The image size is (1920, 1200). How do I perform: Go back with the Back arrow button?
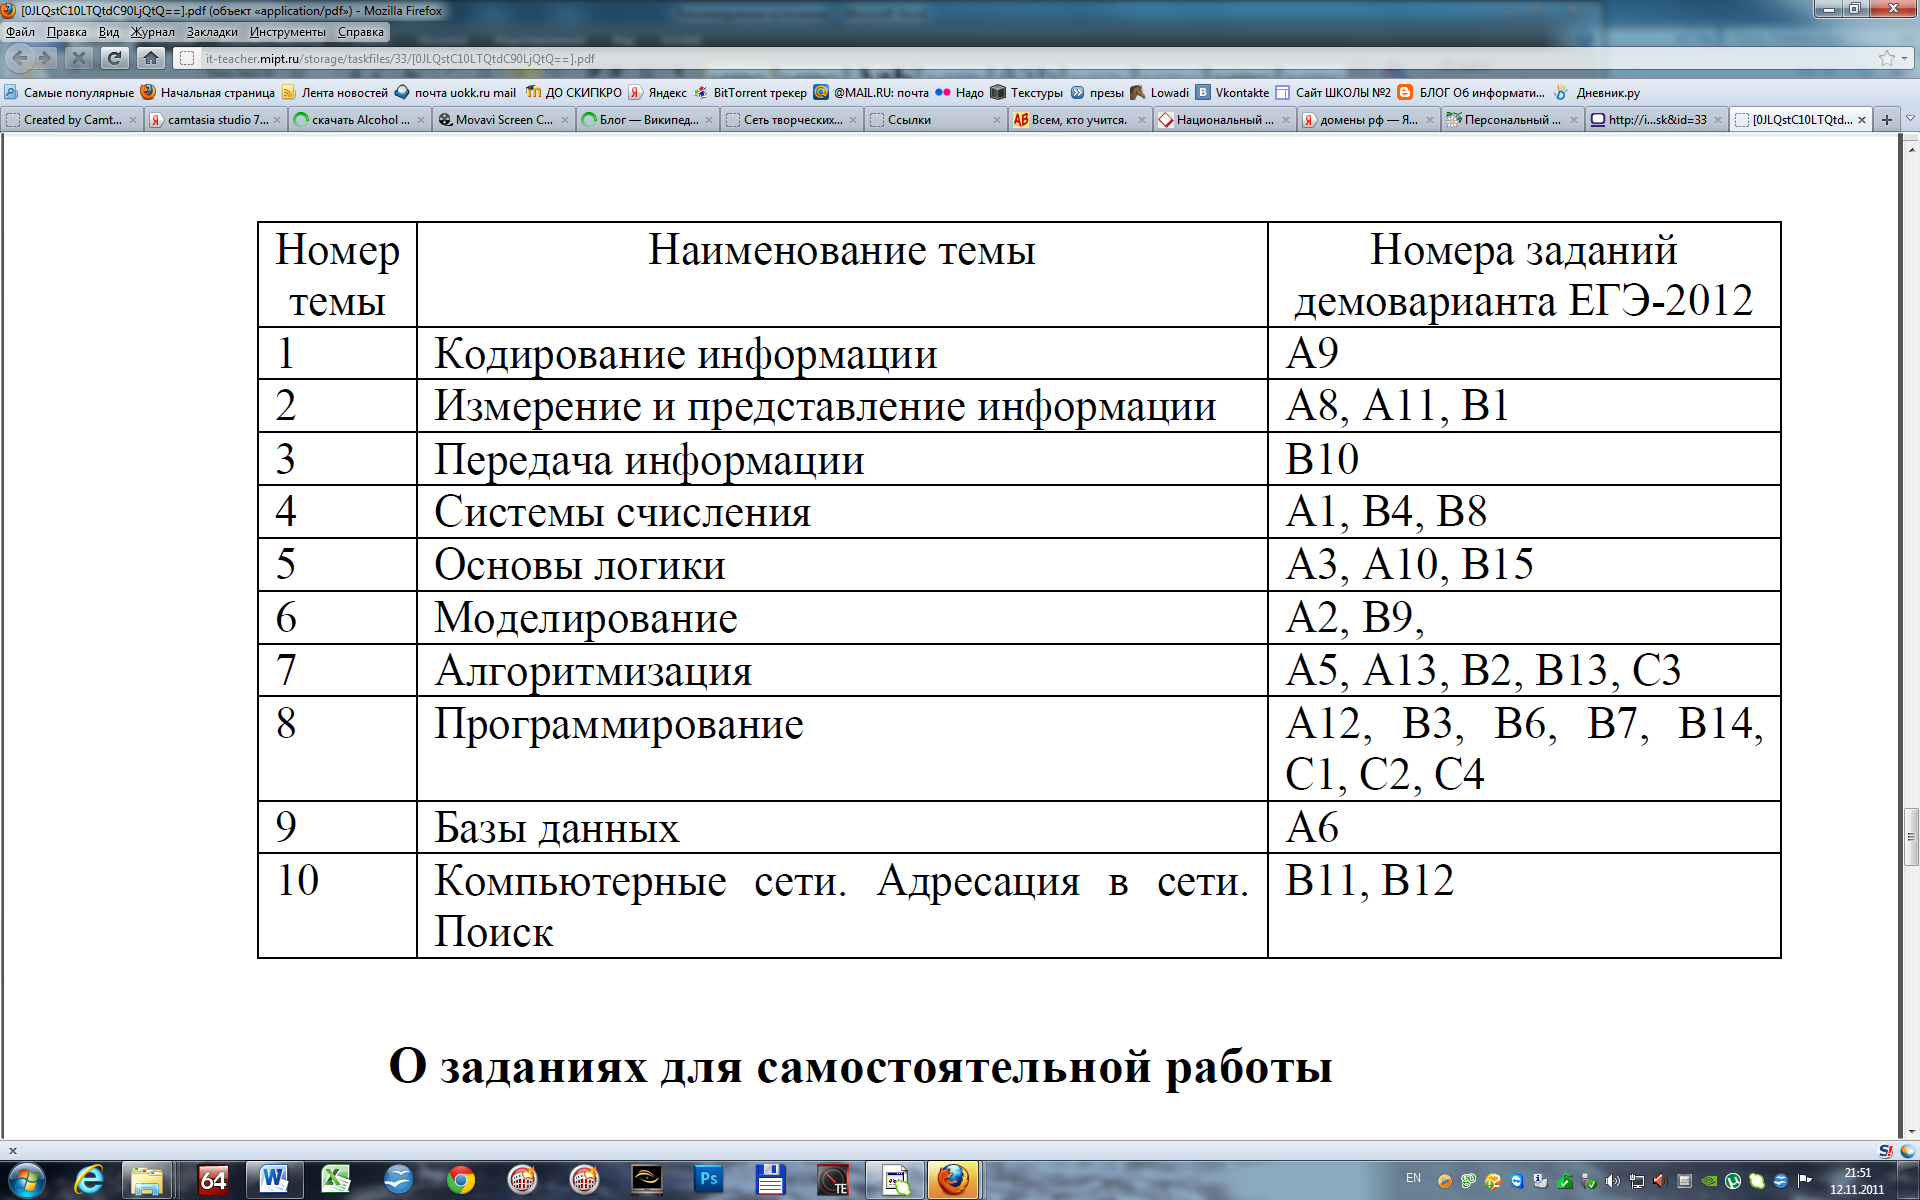(x=20, y=58)
